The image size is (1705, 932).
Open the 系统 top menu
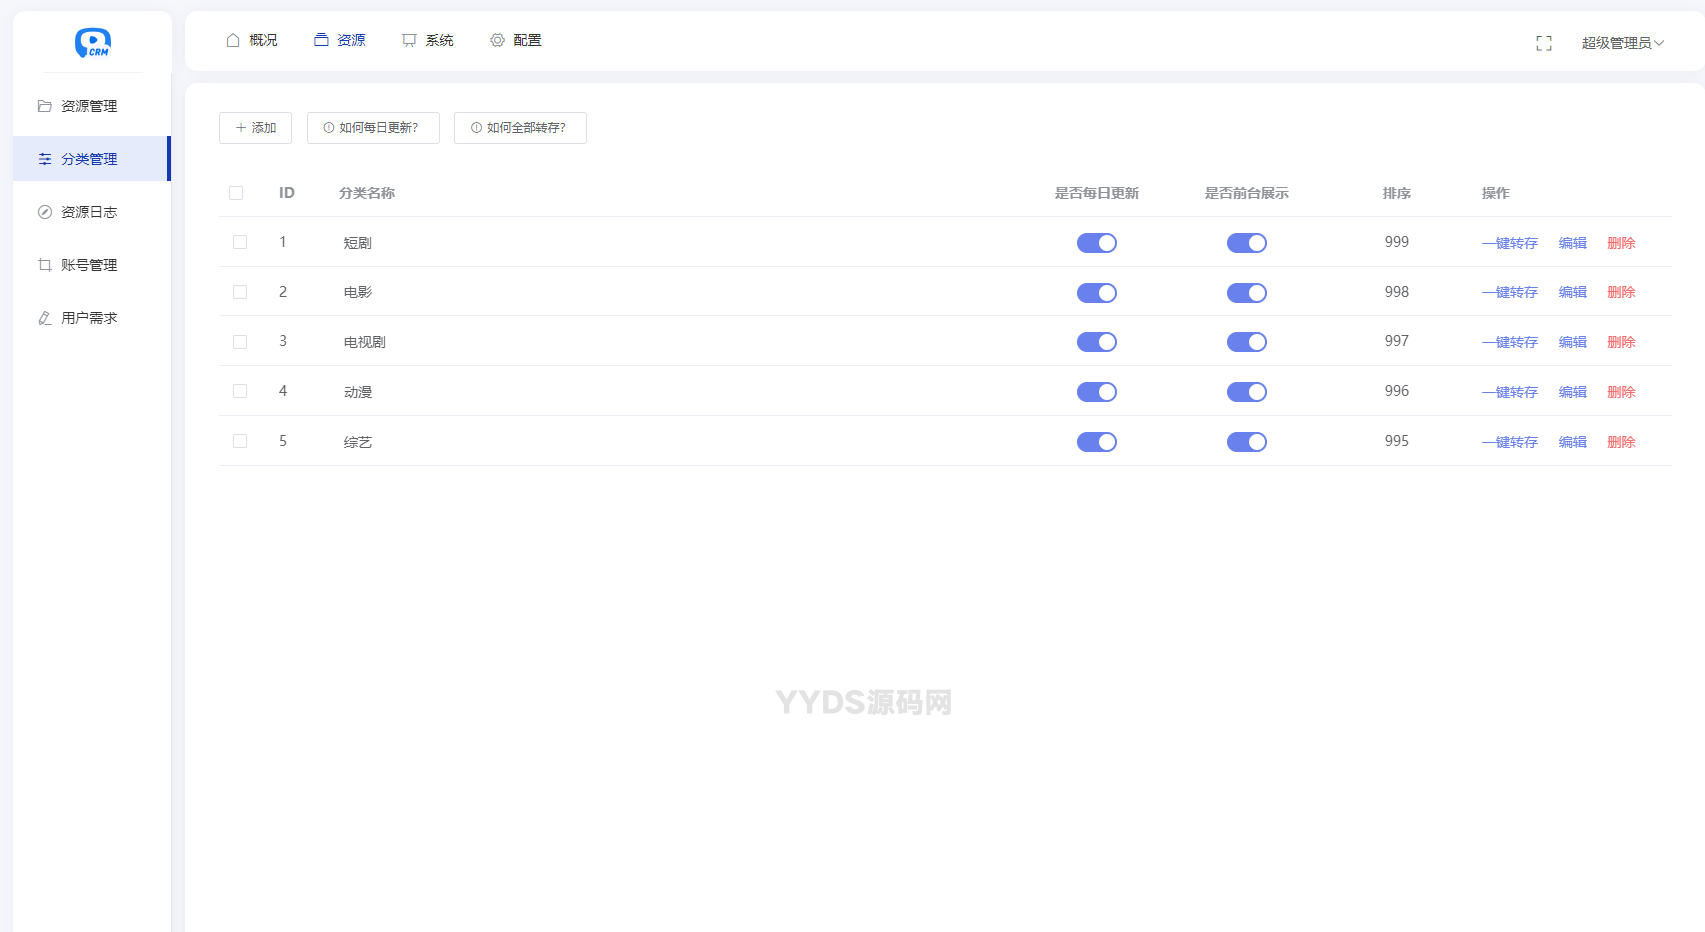click(x=428, y=40)
